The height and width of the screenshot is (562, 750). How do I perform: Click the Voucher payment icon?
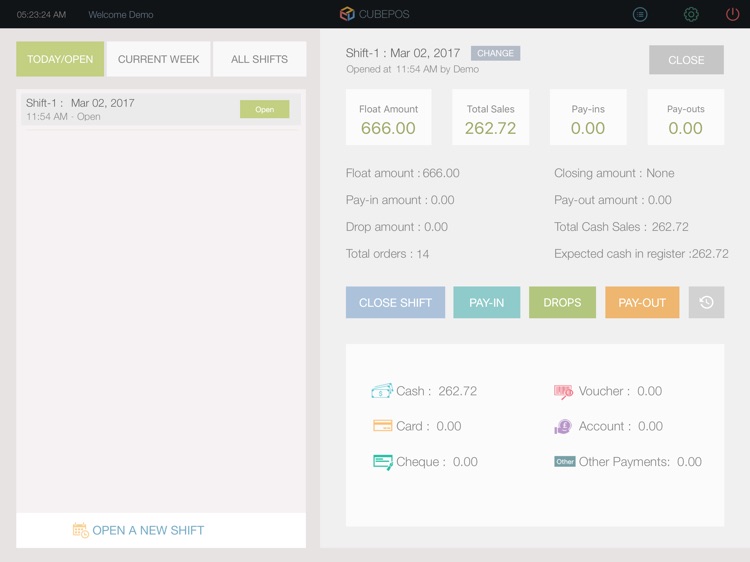pyautogui.click(x=563, y=392)
